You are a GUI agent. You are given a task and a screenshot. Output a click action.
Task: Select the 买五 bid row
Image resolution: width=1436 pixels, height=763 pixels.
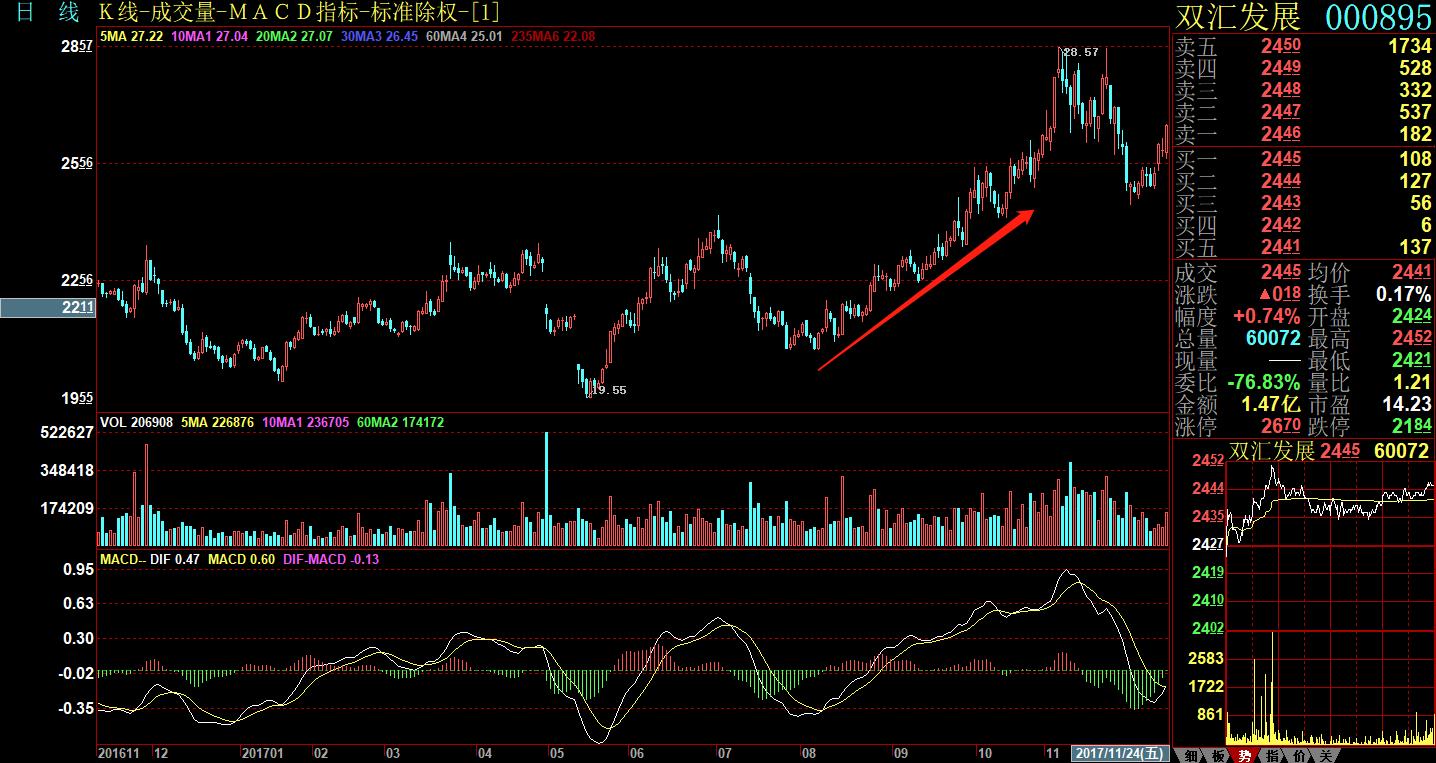point(1304,247)
